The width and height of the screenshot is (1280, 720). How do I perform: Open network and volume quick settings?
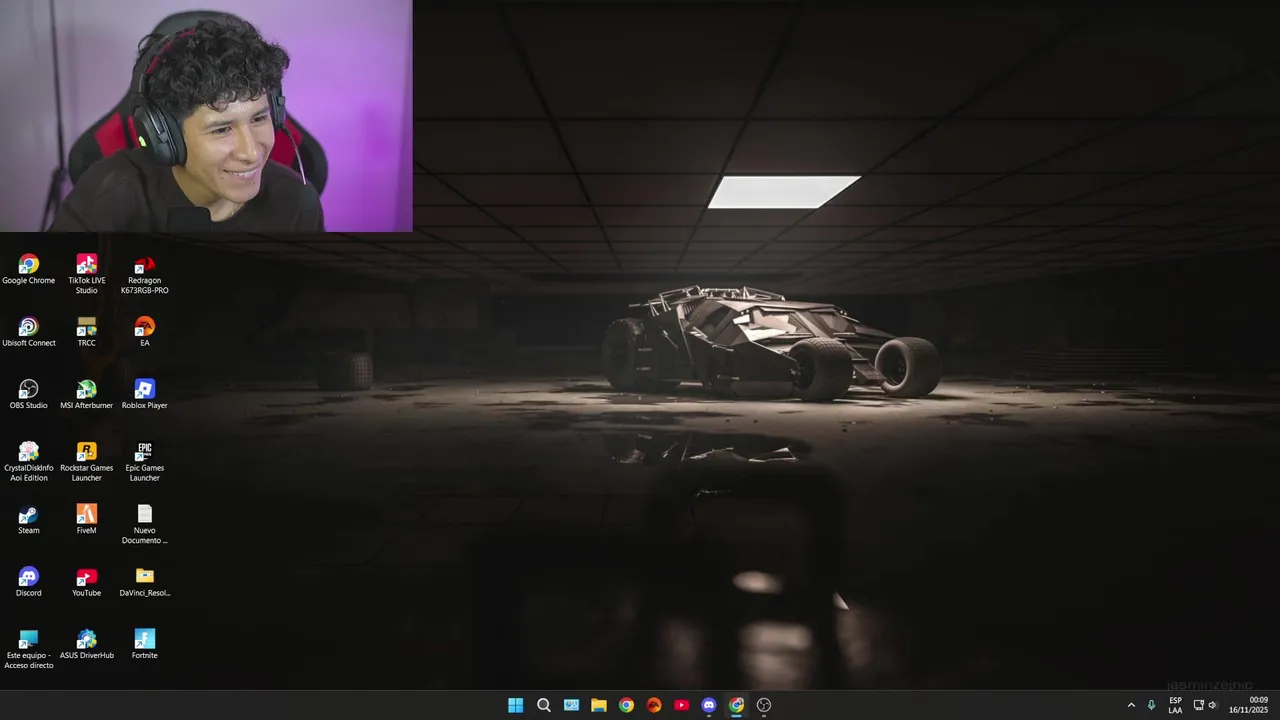coord(1205,705)
